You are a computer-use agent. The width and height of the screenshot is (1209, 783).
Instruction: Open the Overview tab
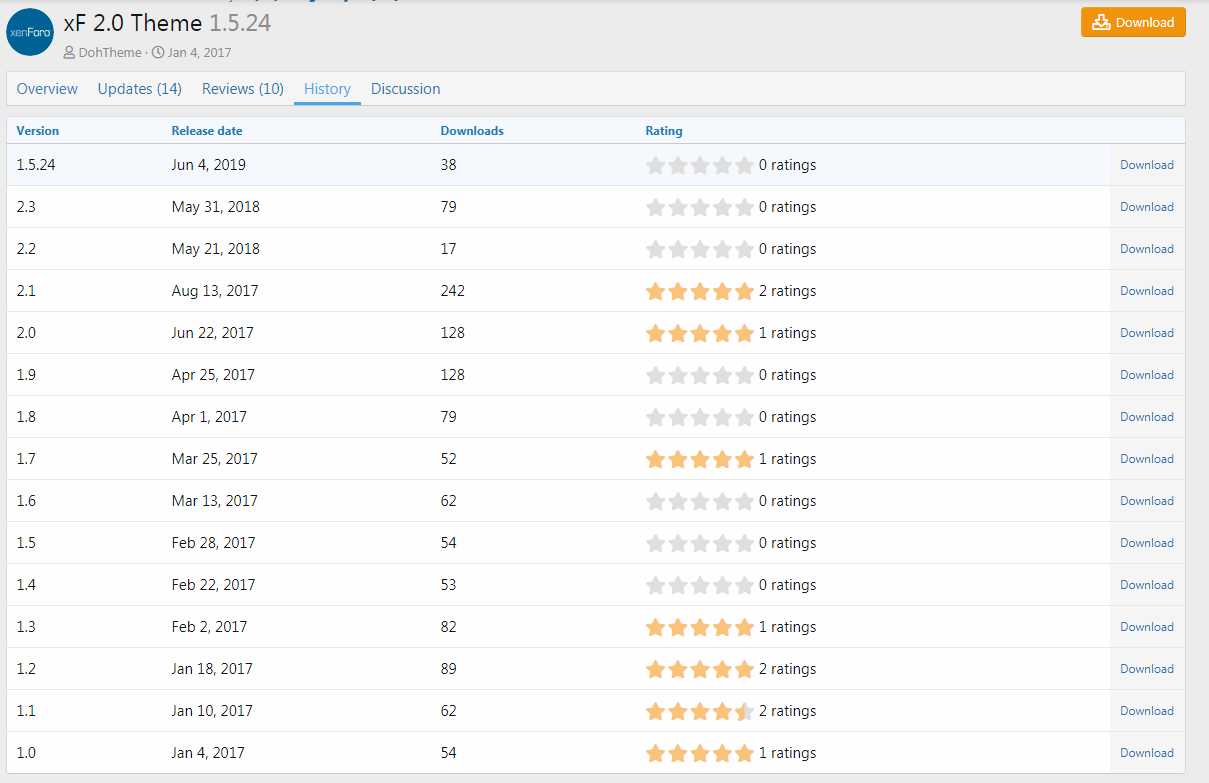tap(47, 89)
